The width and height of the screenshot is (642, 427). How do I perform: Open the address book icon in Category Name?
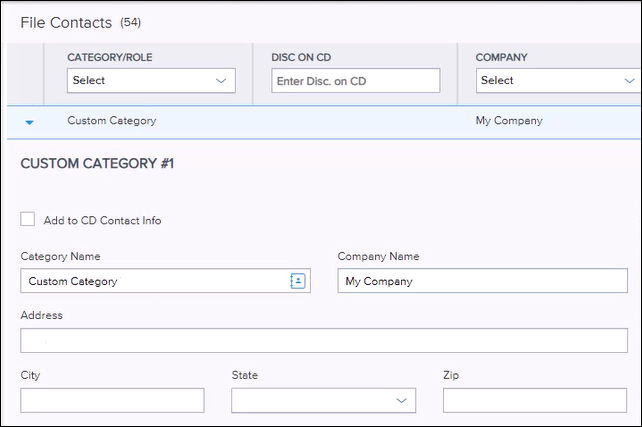click(x=298, y=281)
